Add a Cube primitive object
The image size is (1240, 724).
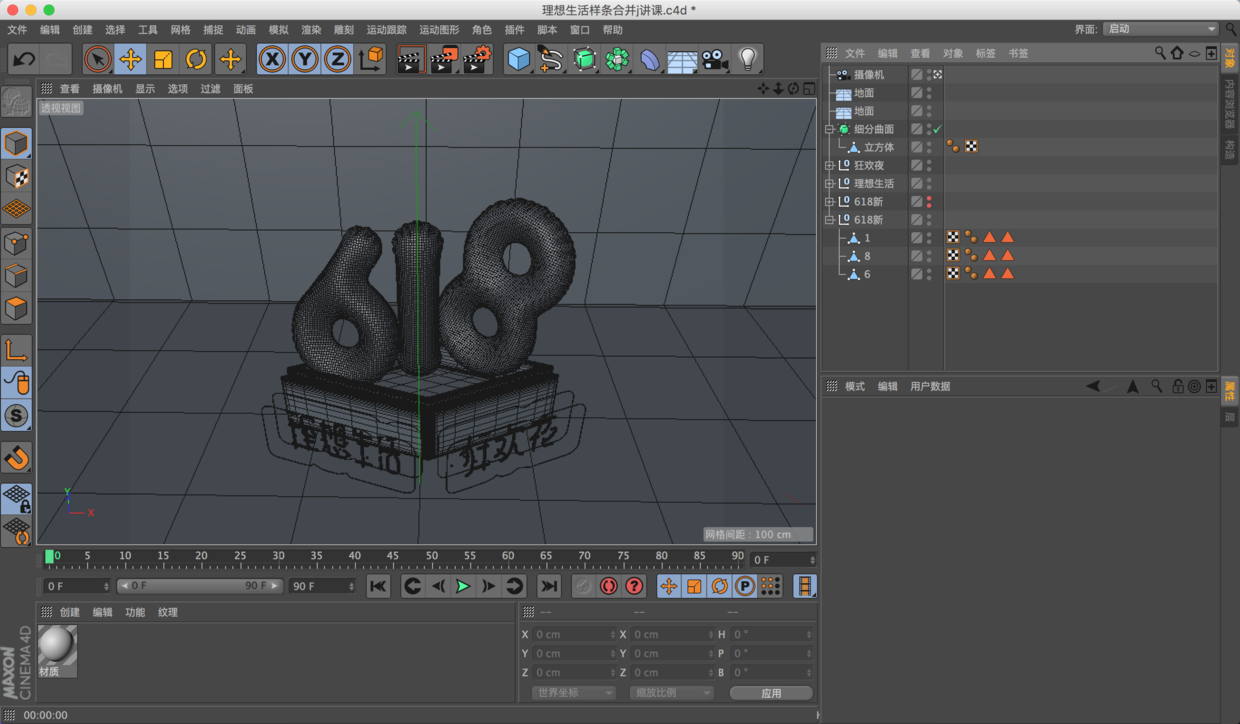pyautogui.click(x=518, y=59)
